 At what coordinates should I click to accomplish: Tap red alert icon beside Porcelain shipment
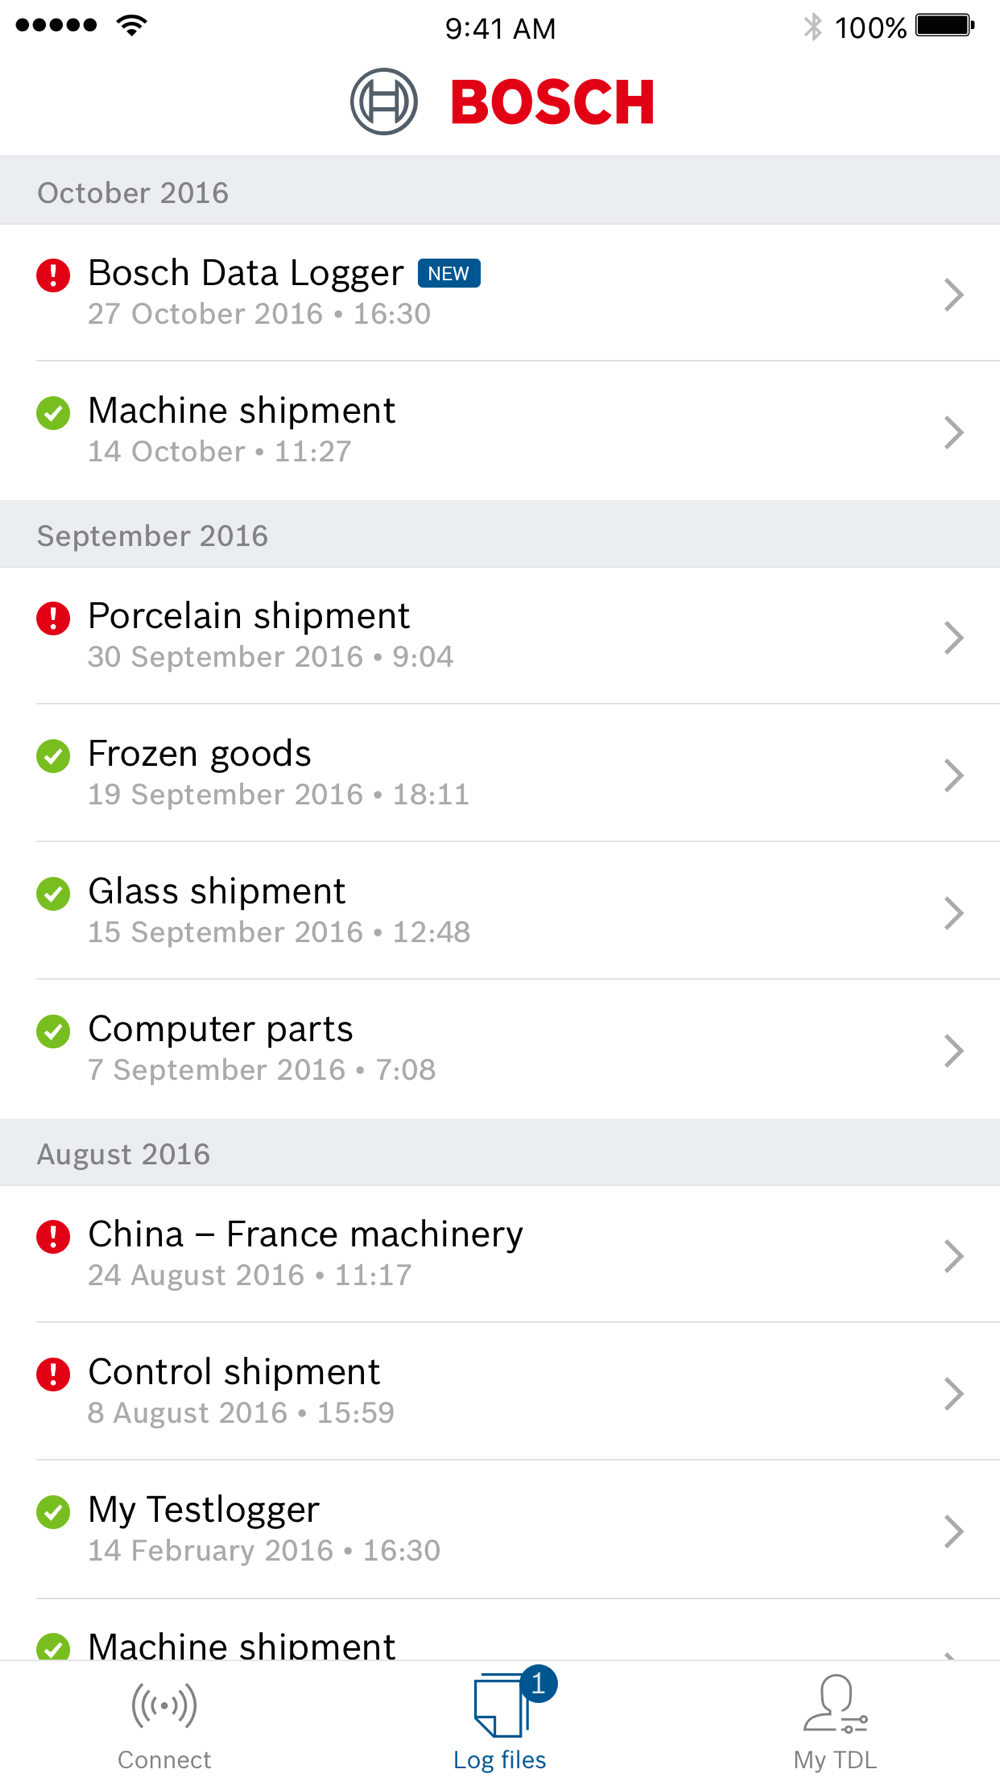click(x=53, y=618)
